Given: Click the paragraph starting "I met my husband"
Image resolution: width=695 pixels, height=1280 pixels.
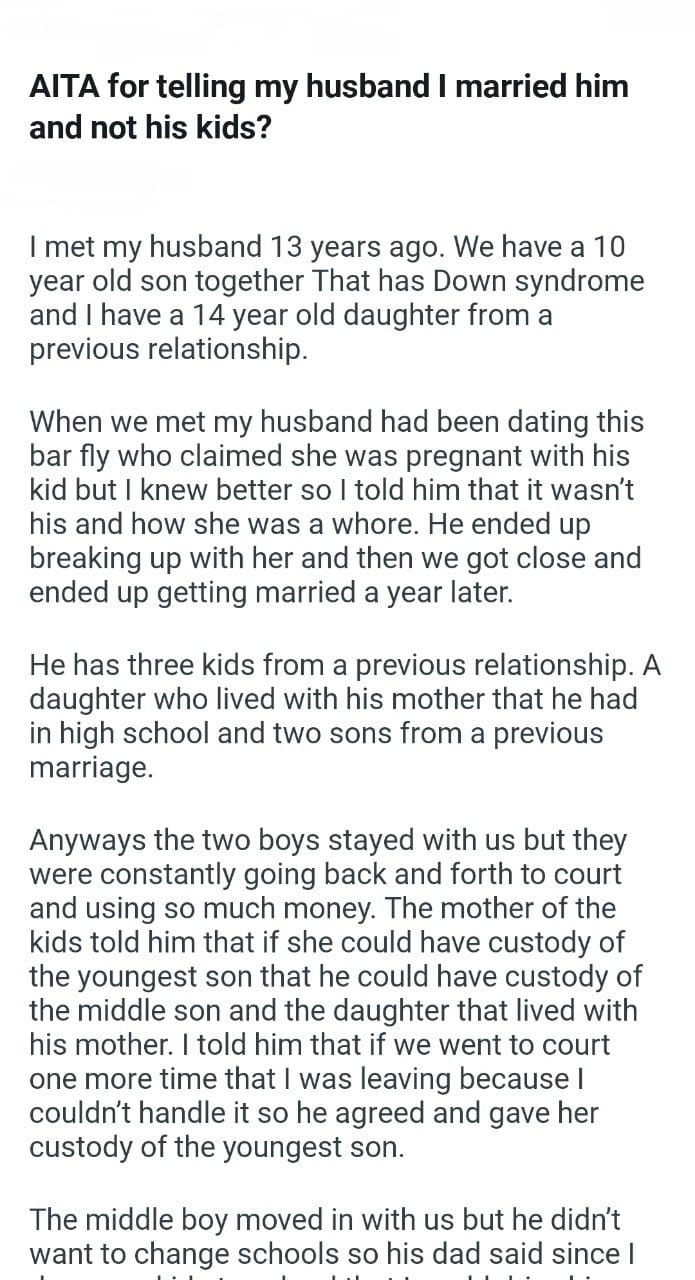Looking at the screenshot, I should point(336,298).
